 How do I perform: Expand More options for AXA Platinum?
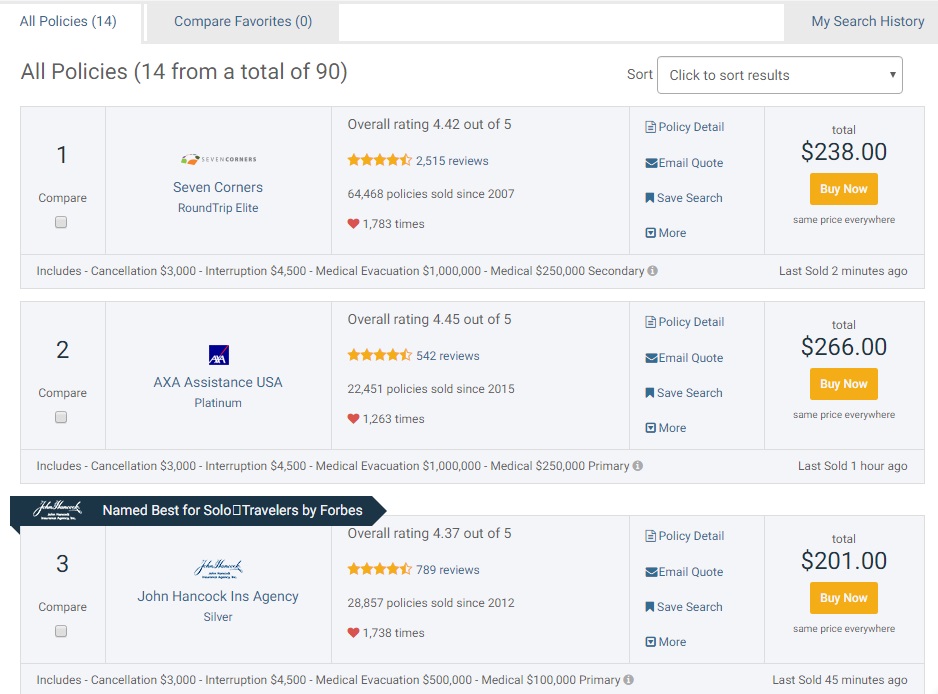666,428
